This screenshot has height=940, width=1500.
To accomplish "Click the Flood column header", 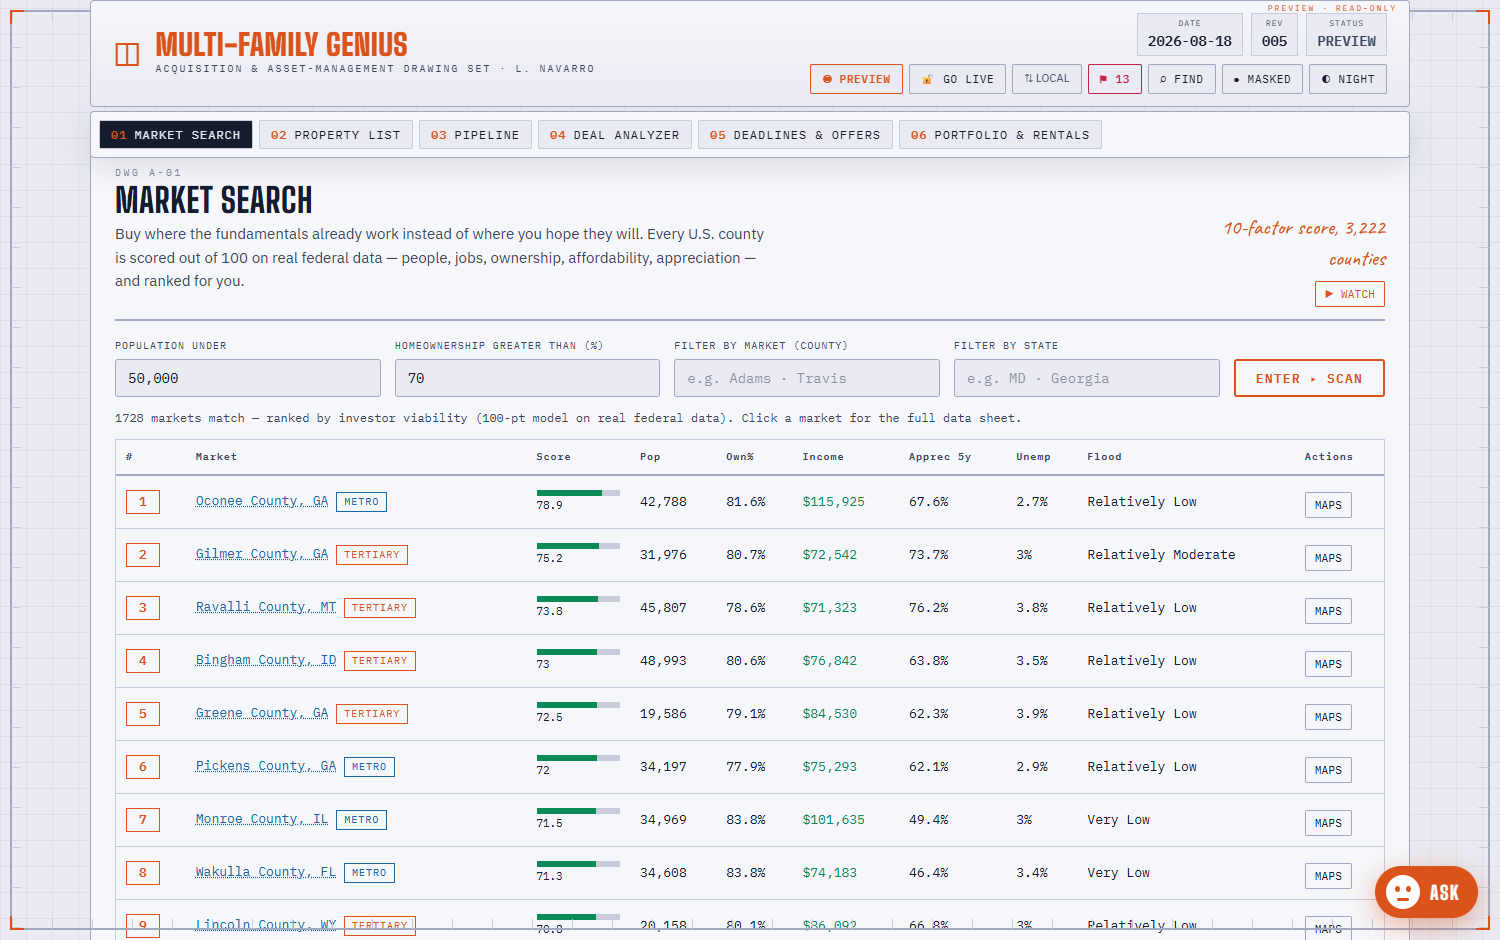I will click(1104, 457).
